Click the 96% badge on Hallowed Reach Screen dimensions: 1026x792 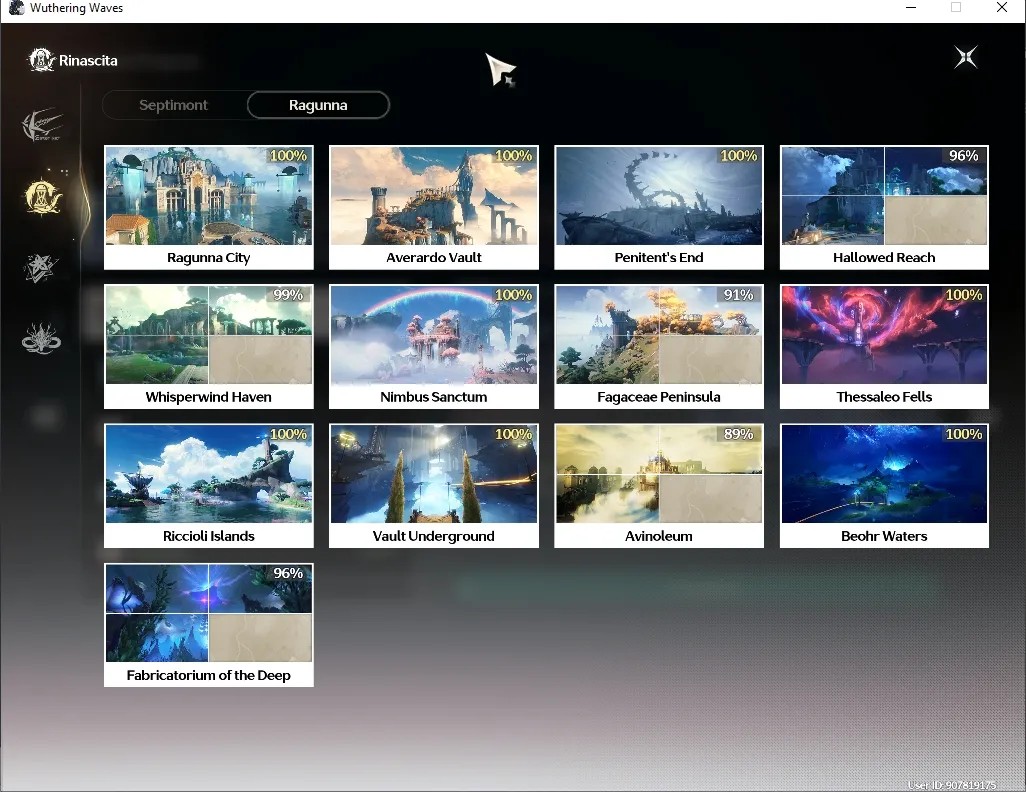pyautogui.click(x=963, y=156)
